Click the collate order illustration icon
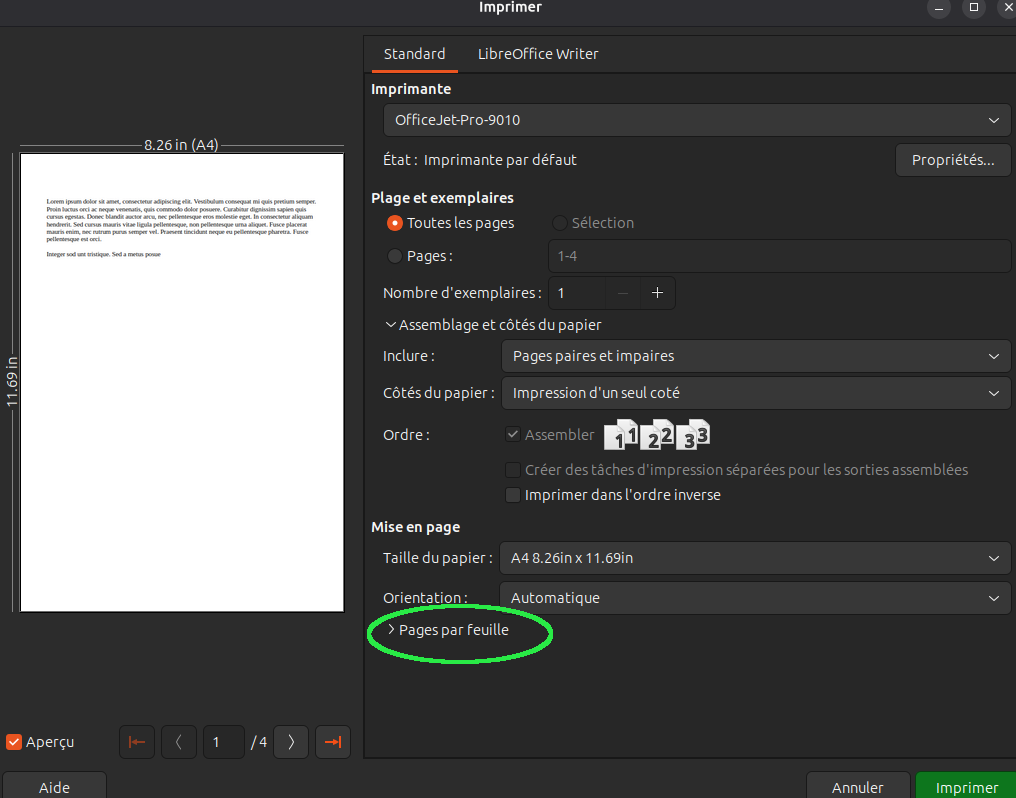 point(657,435)
